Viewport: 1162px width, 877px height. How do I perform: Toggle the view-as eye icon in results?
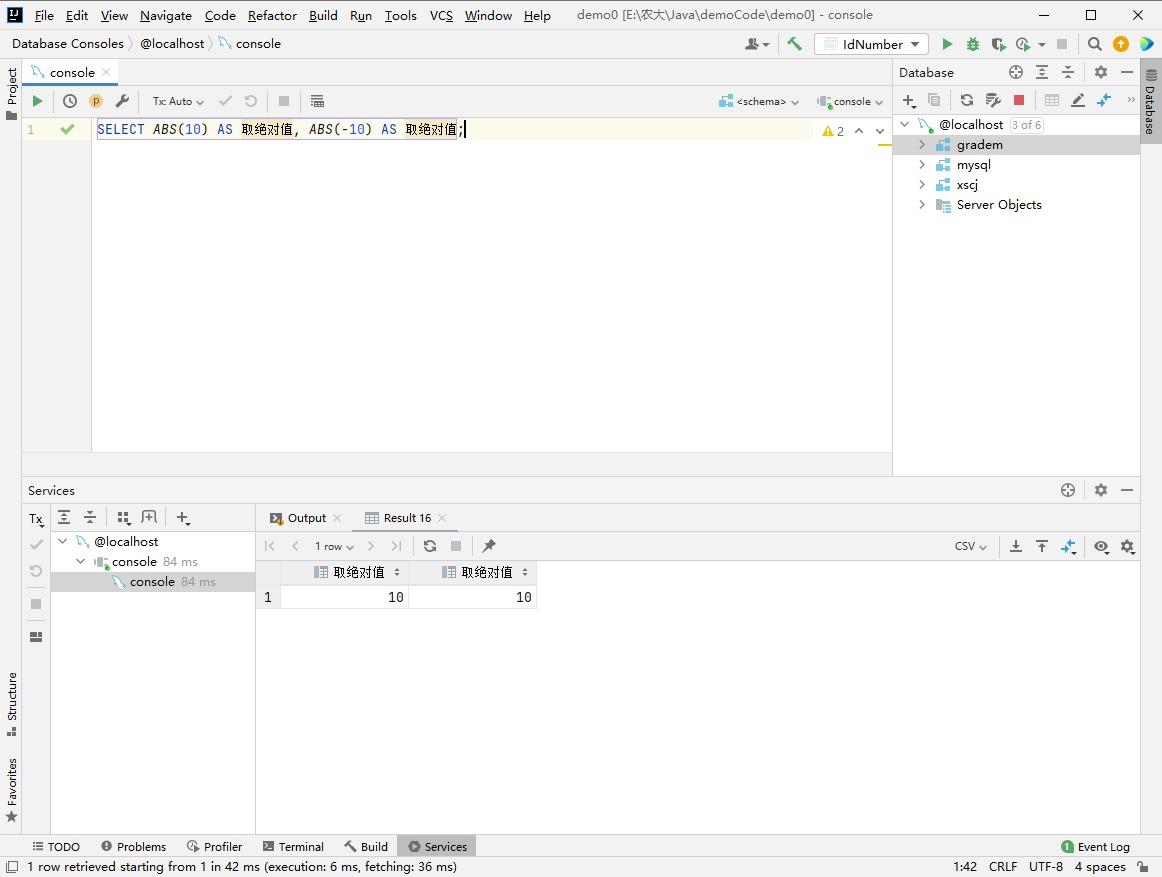(1101, 546)
